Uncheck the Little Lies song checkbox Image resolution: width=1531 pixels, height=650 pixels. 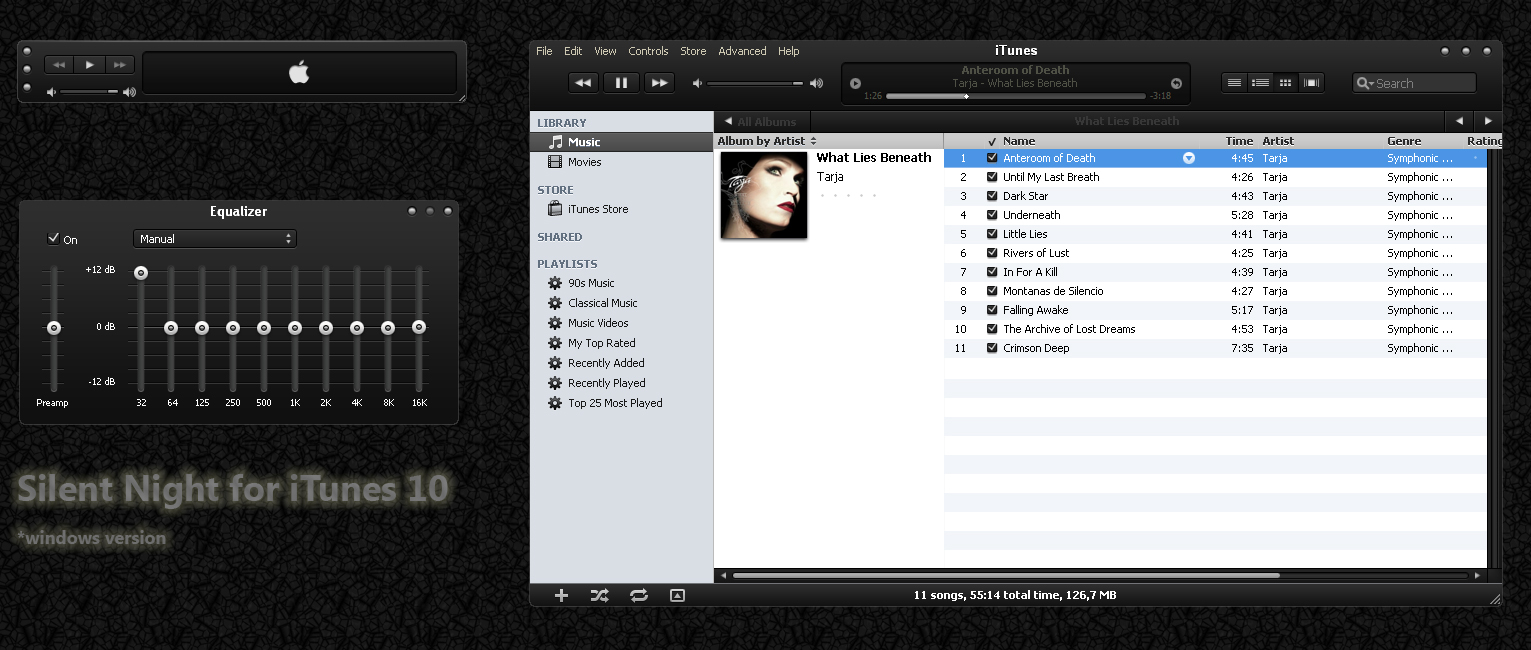992,234
